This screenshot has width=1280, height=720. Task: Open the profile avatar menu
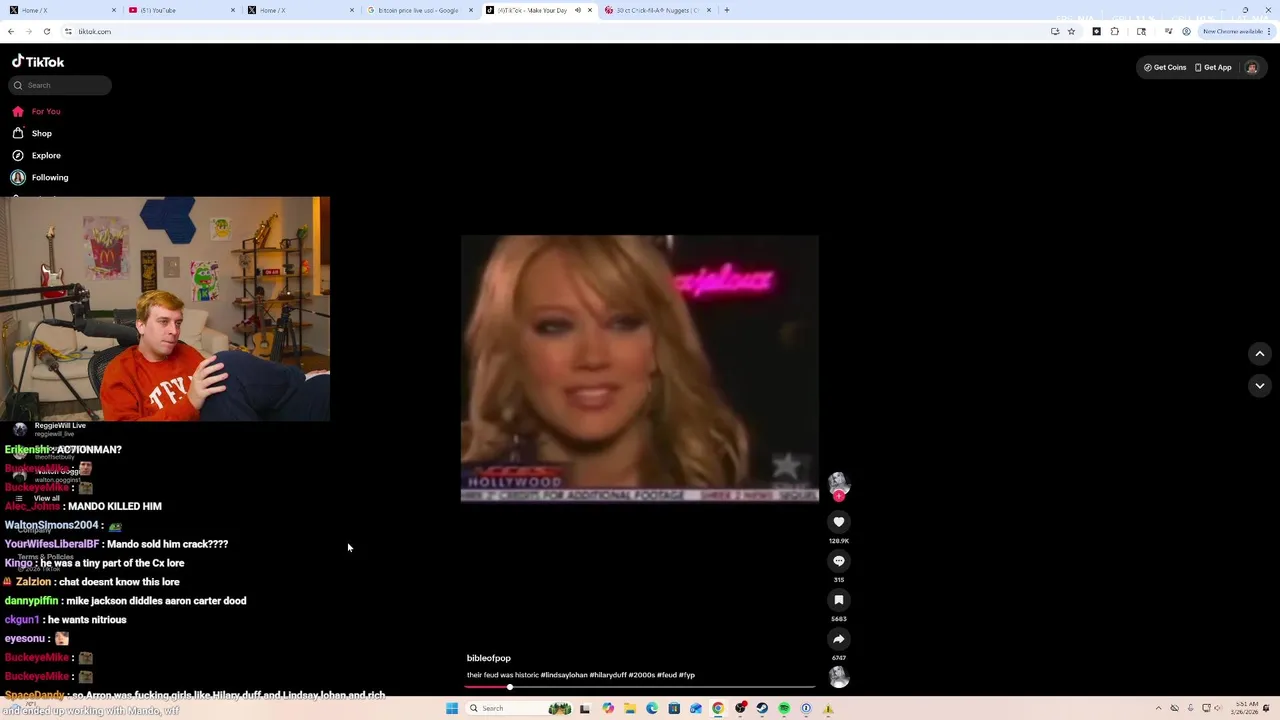(x=1251, y=67)
